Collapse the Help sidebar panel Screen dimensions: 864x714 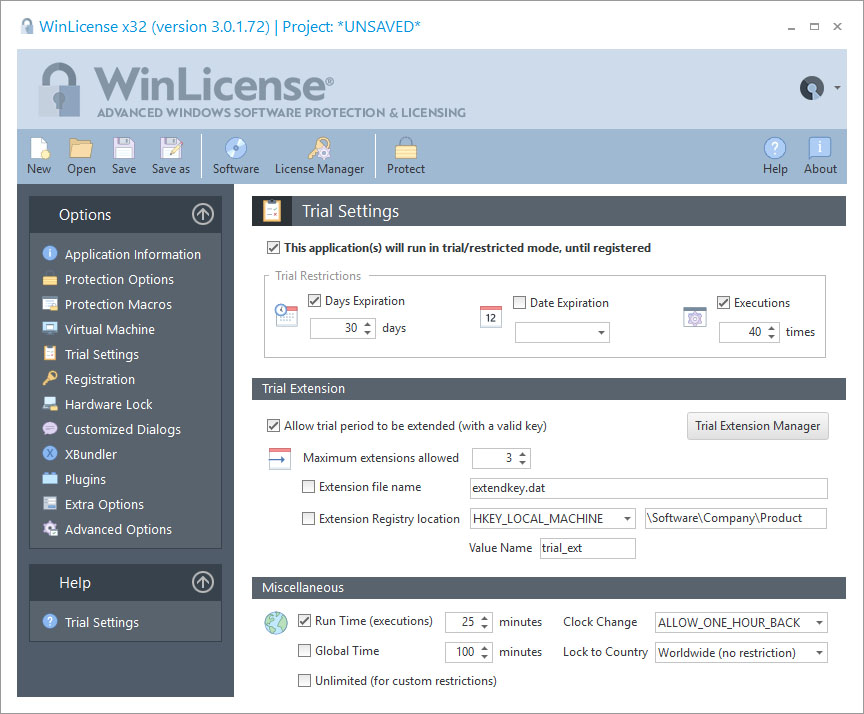(x=203, y=582)
